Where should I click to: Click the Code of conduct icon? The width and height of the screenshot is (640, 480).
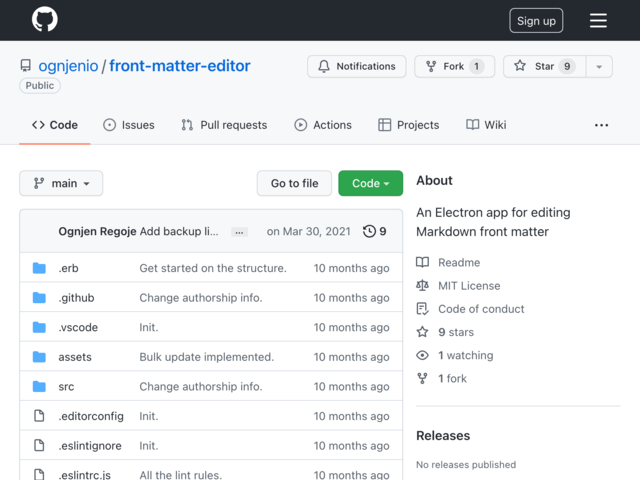coord(422,309)
